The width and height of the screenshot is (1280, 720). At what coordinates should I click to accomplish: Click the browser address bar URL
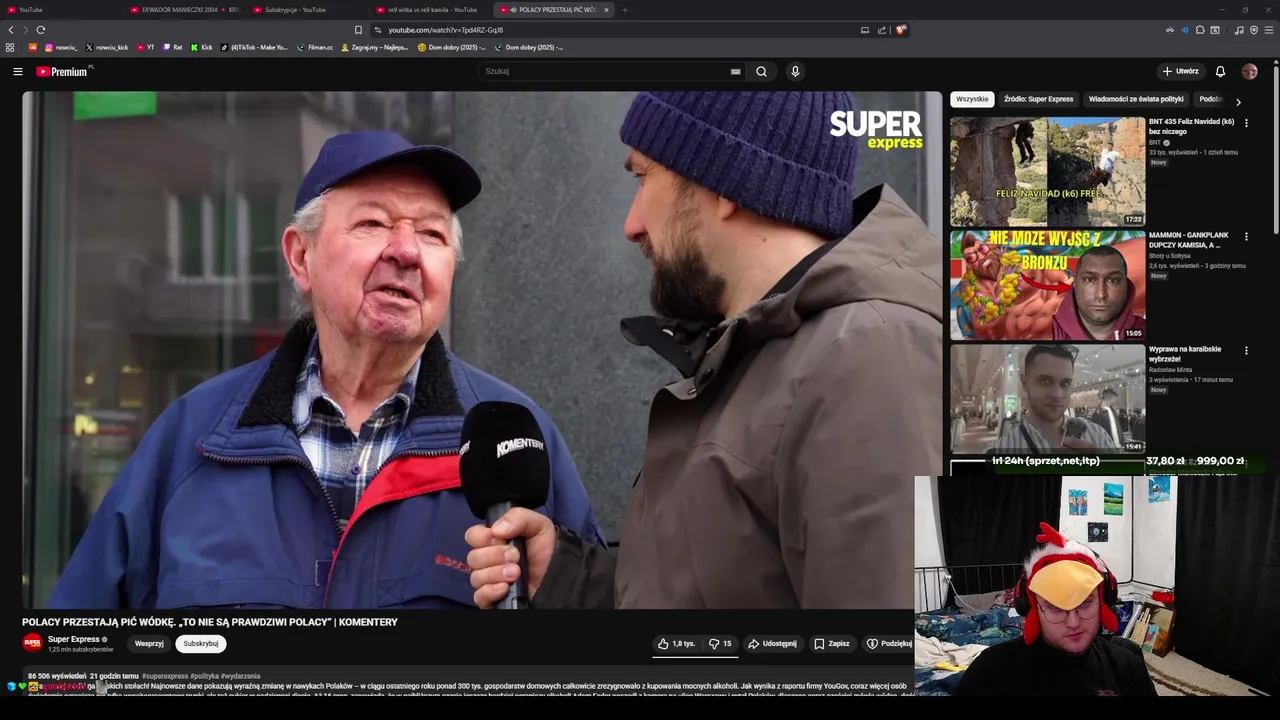point(445,30)
